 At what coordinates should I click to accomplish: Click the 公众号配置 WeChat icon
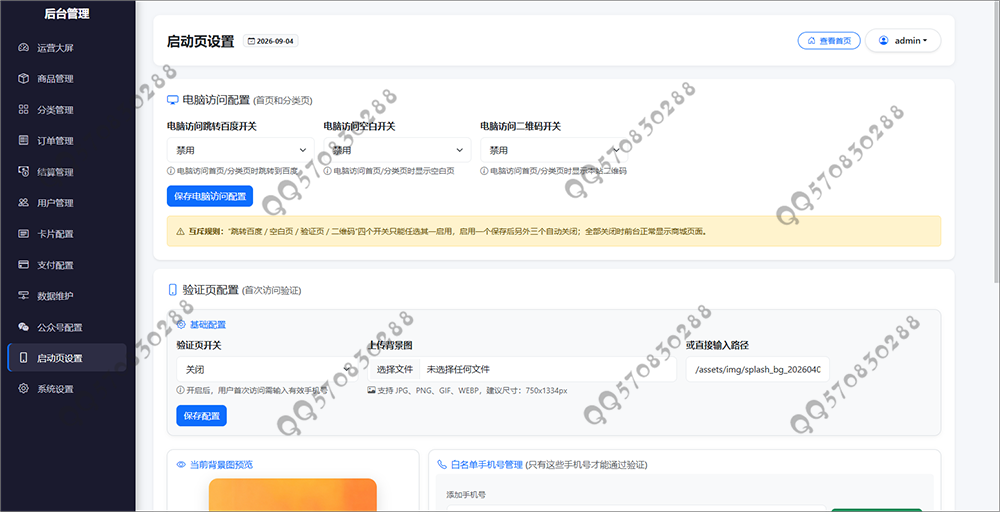point(24,327)
